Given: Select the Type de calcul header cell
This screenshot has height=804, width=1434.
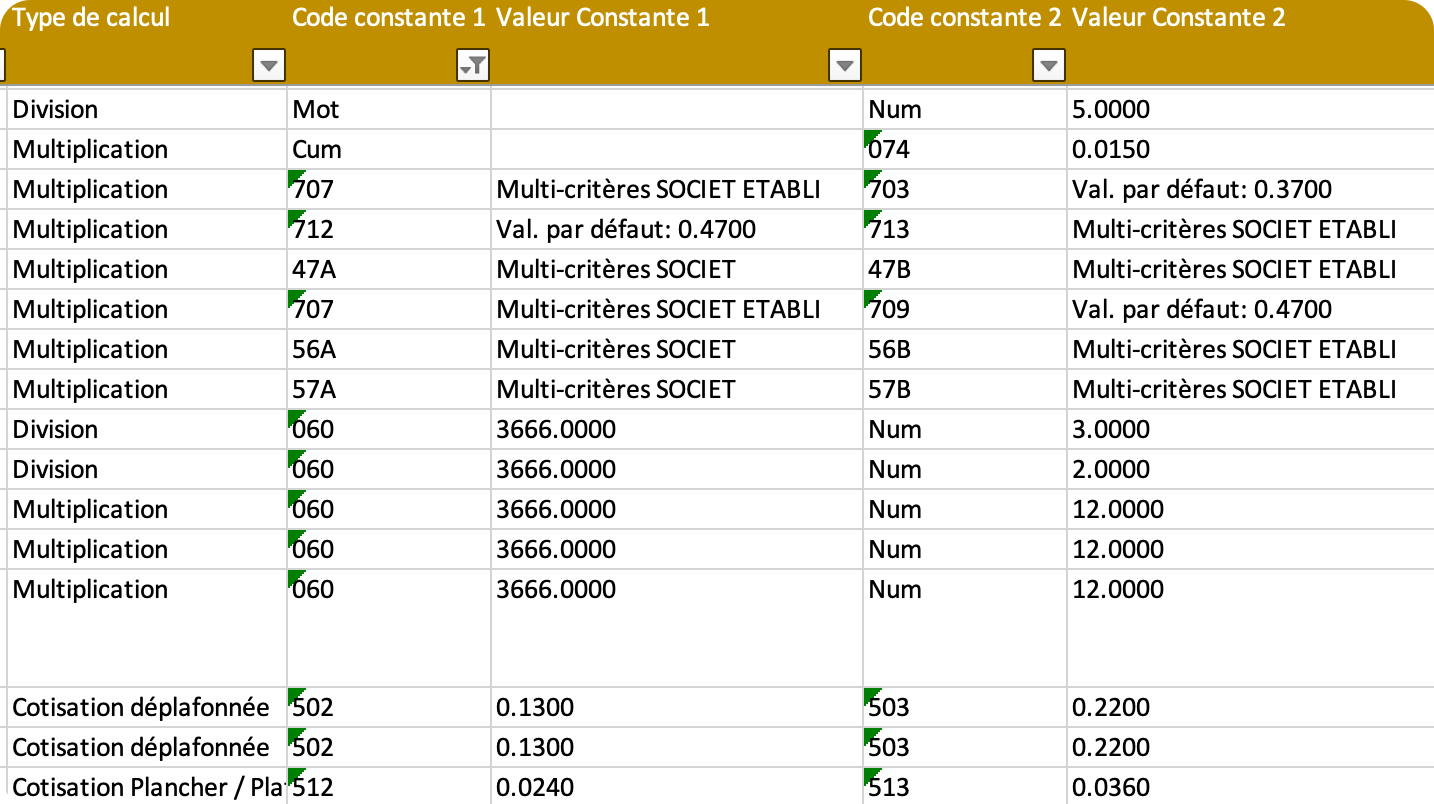Looking at the screenshot, I should click(92, 18).
